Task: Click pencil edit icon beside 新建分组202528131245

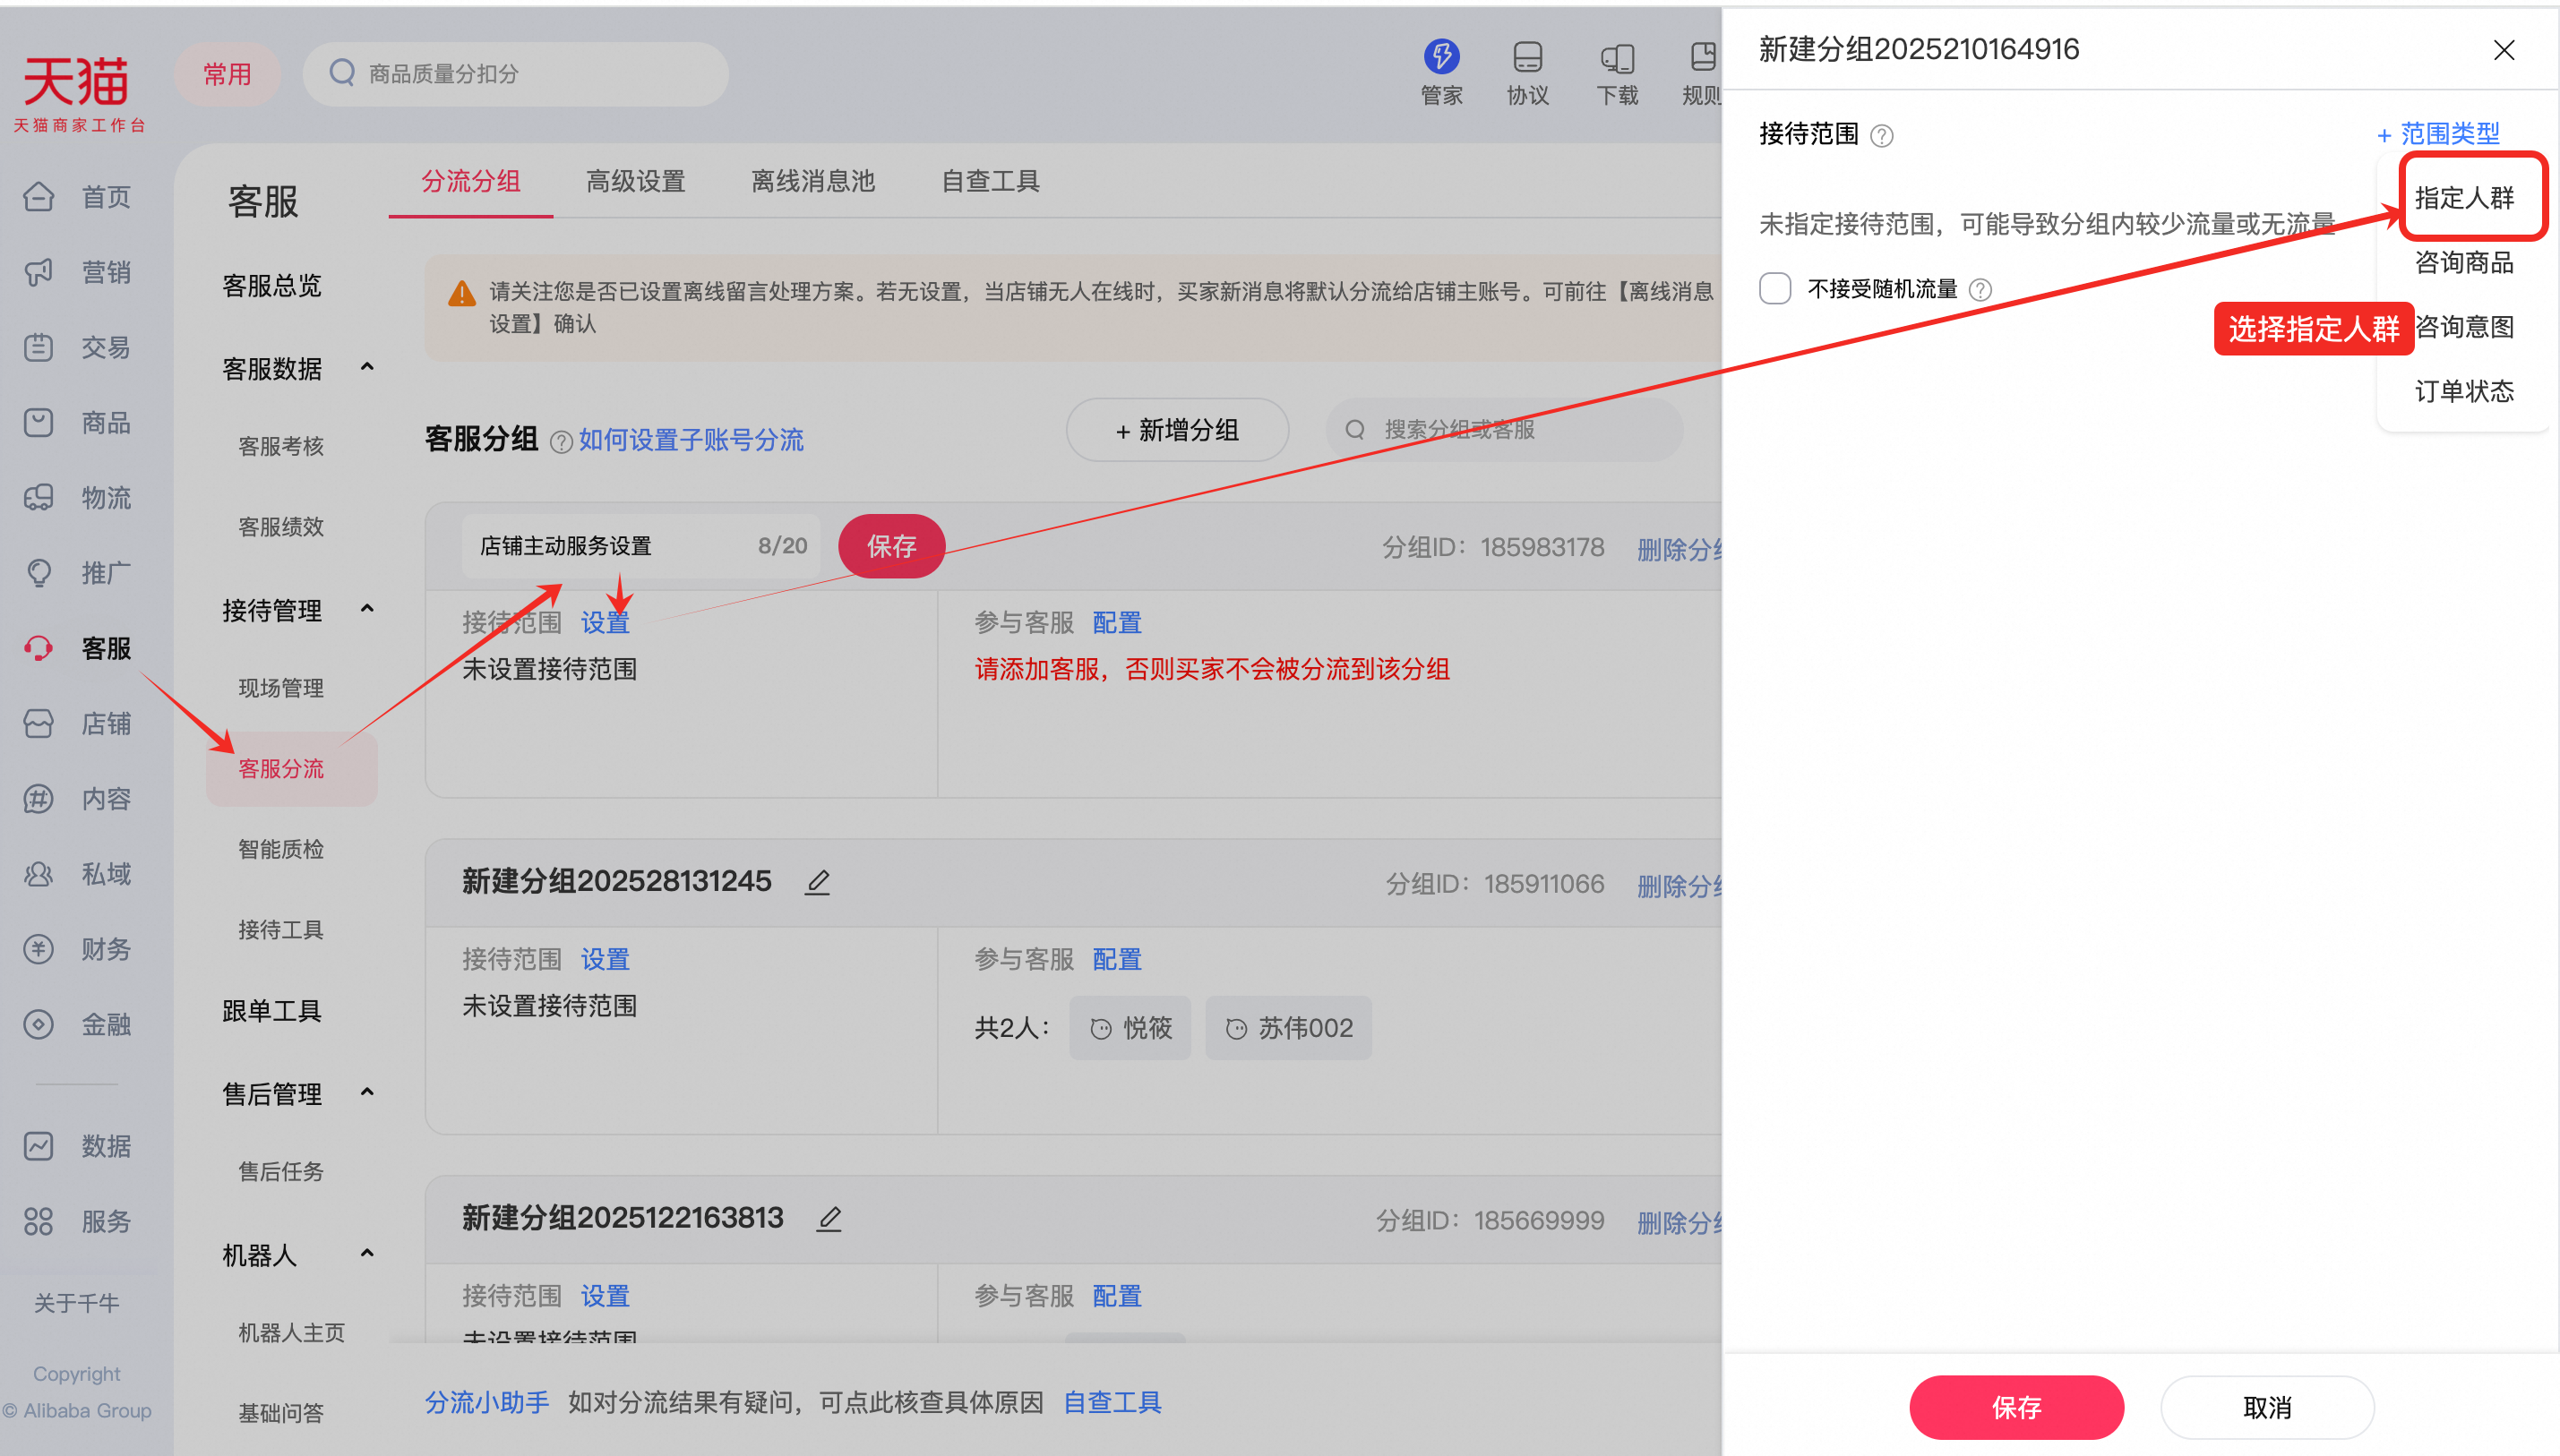Action: 818,881
